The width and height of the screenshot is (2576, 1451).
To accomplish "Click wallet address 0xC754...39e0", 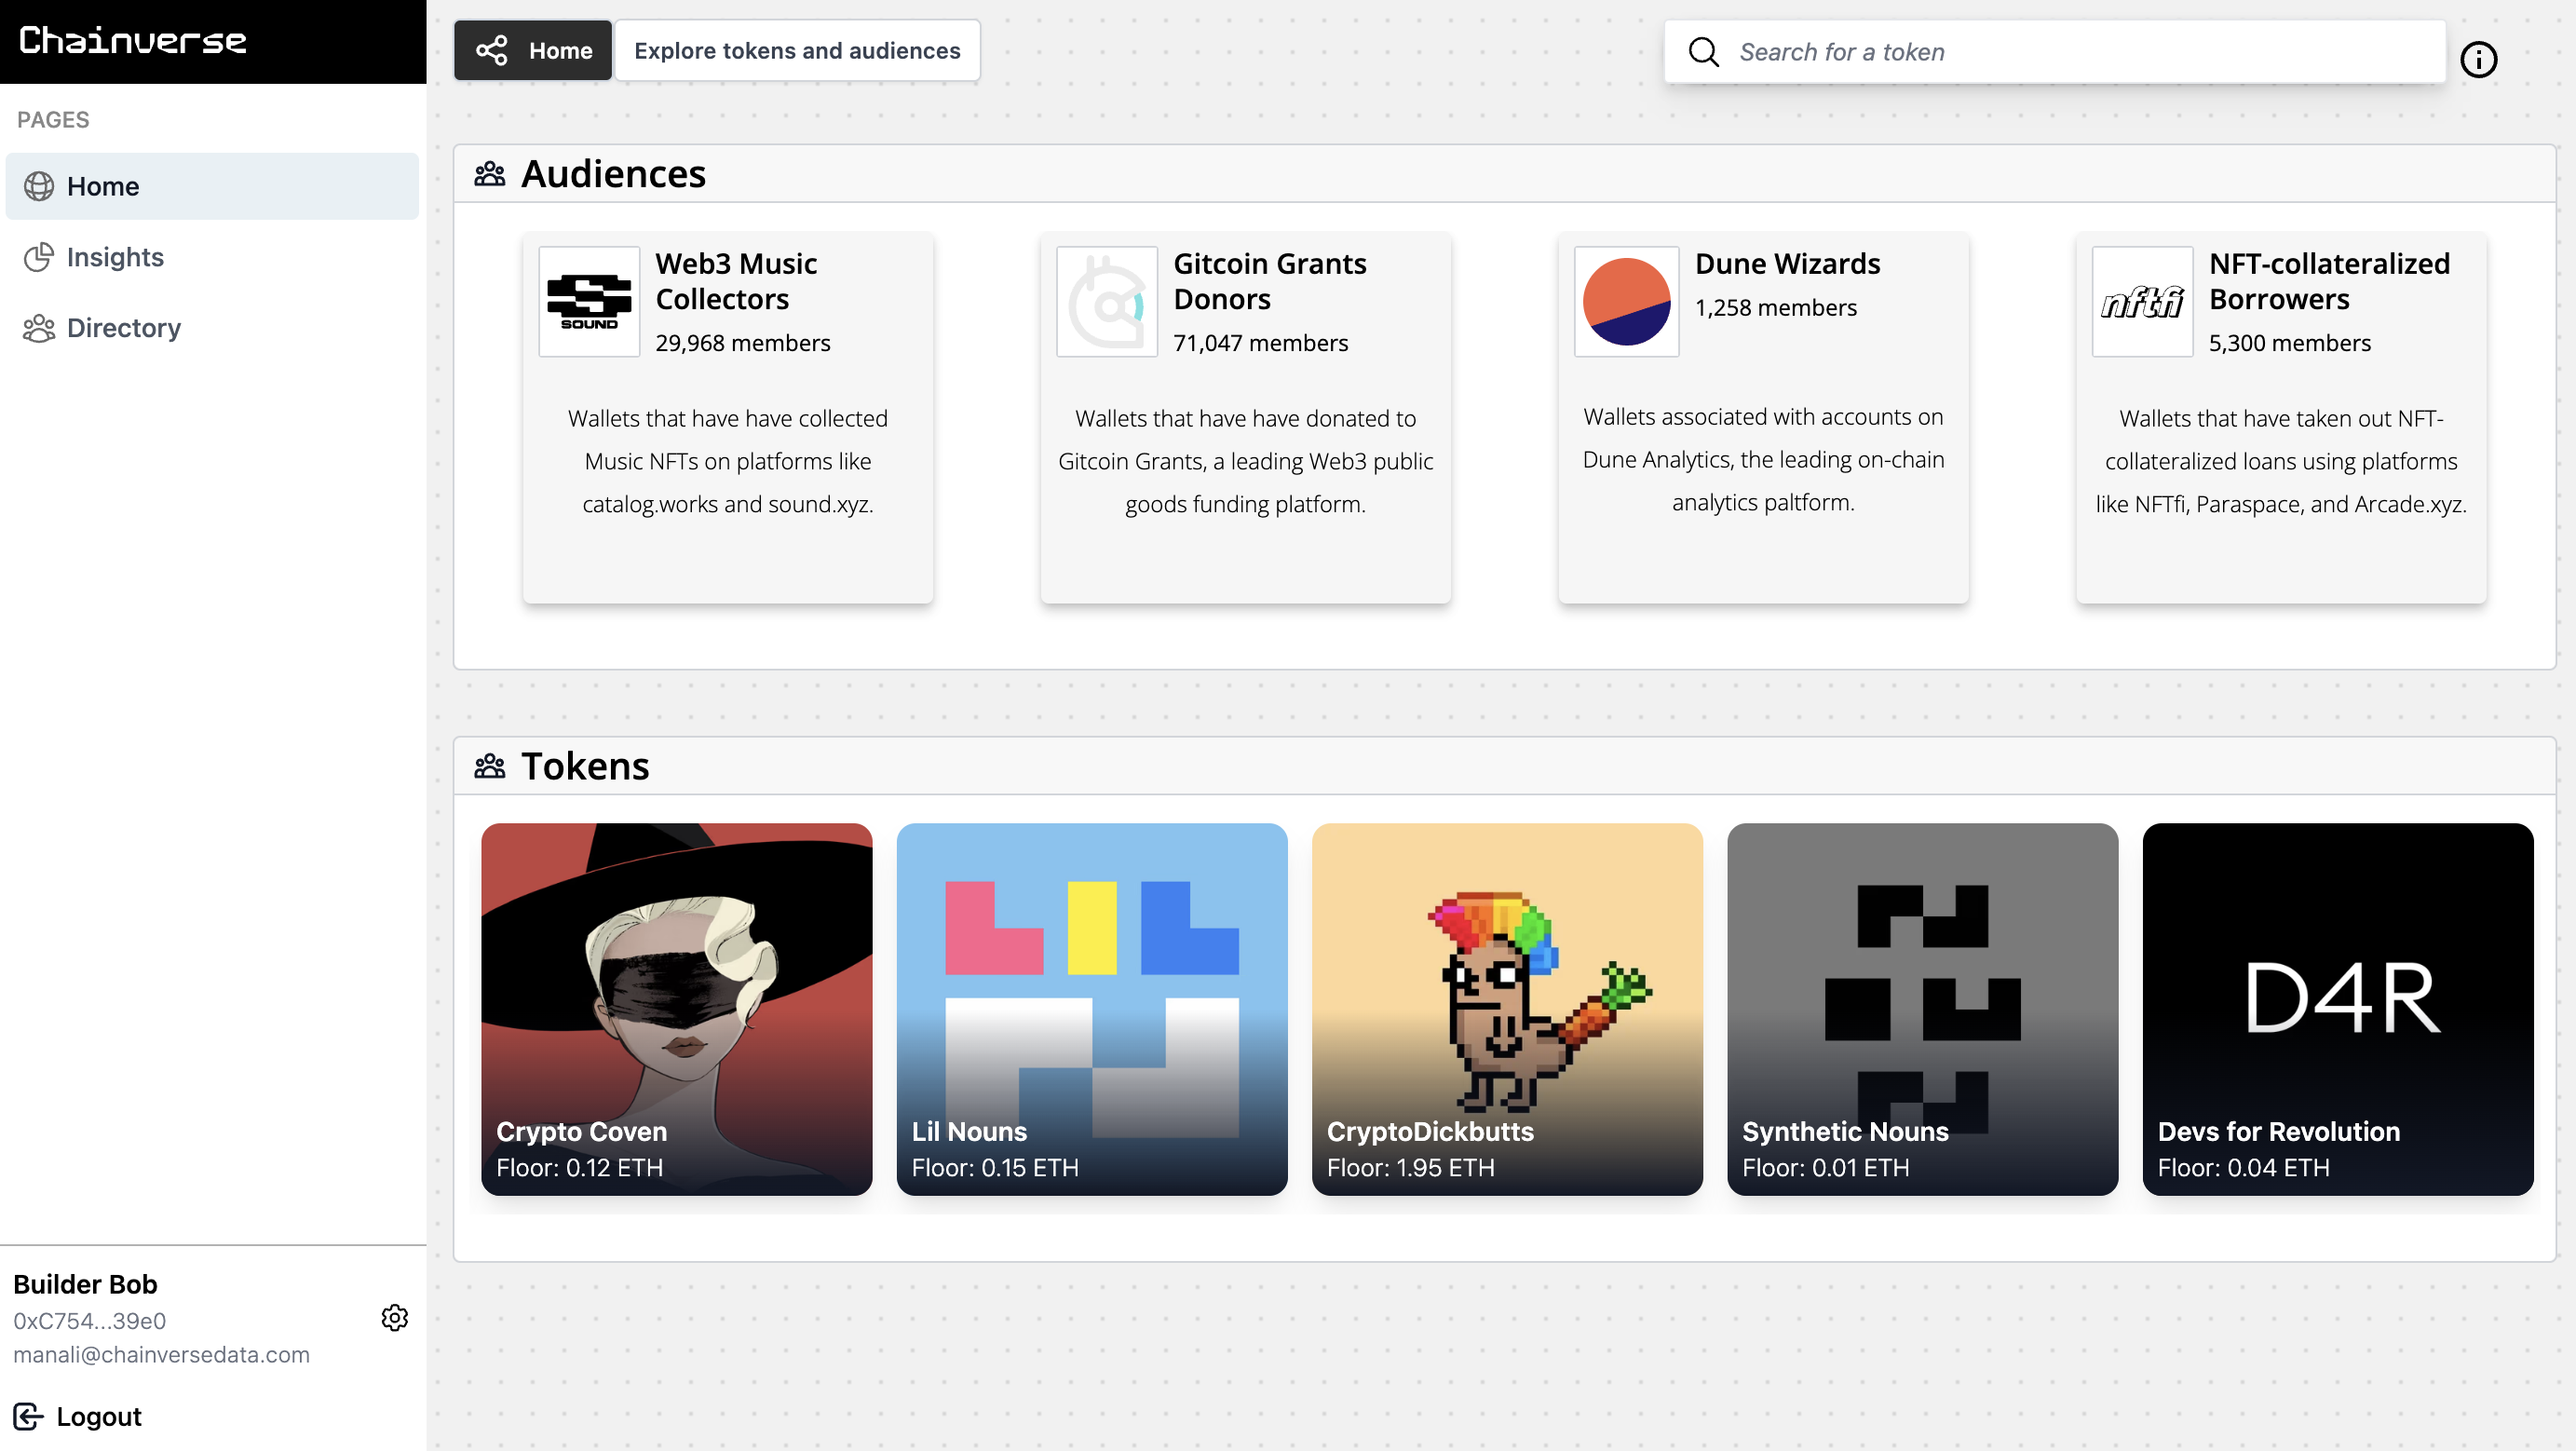I will click(90, 1321).
